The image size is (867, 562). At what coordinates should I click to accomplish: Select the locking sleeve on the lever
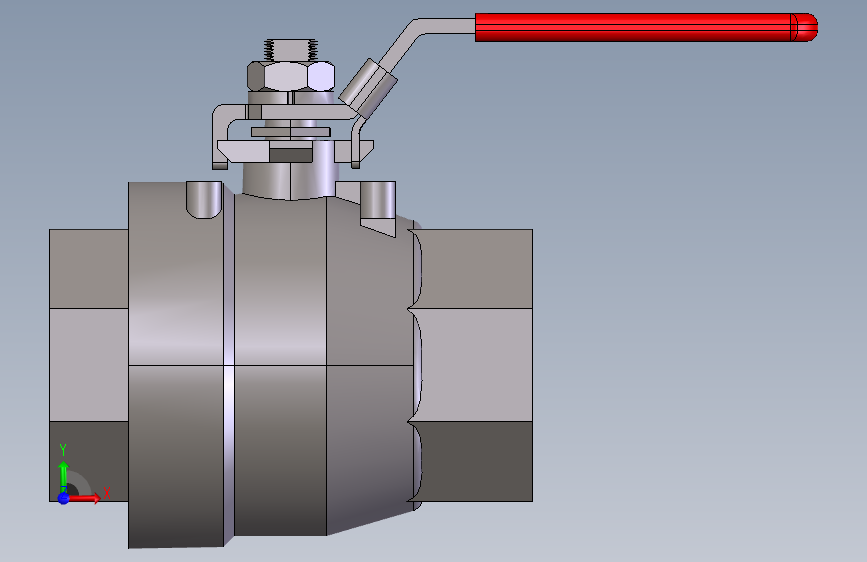point(368,89)
